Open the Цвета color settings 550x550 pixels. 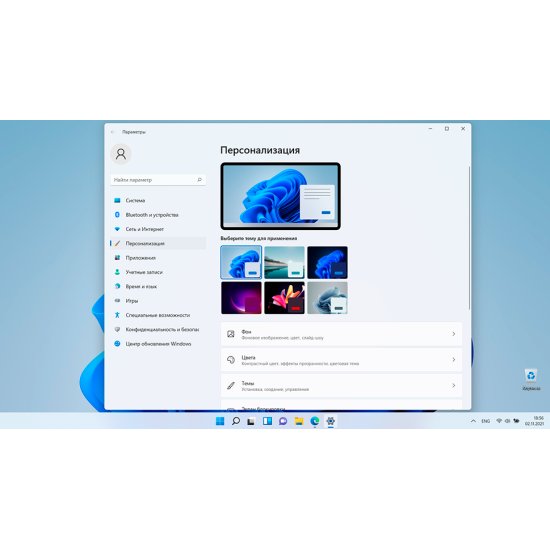tap(341, 360)
